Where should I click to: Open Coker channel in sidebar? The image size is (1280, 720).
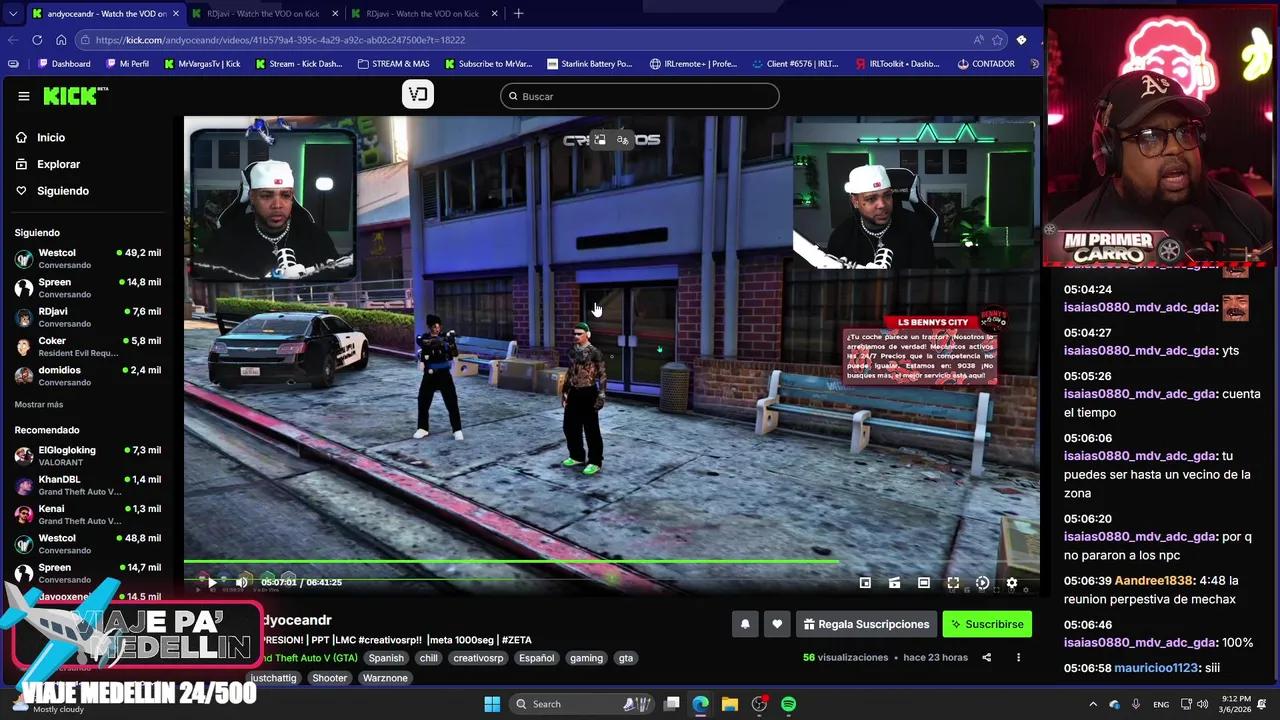tap(88, 347)
